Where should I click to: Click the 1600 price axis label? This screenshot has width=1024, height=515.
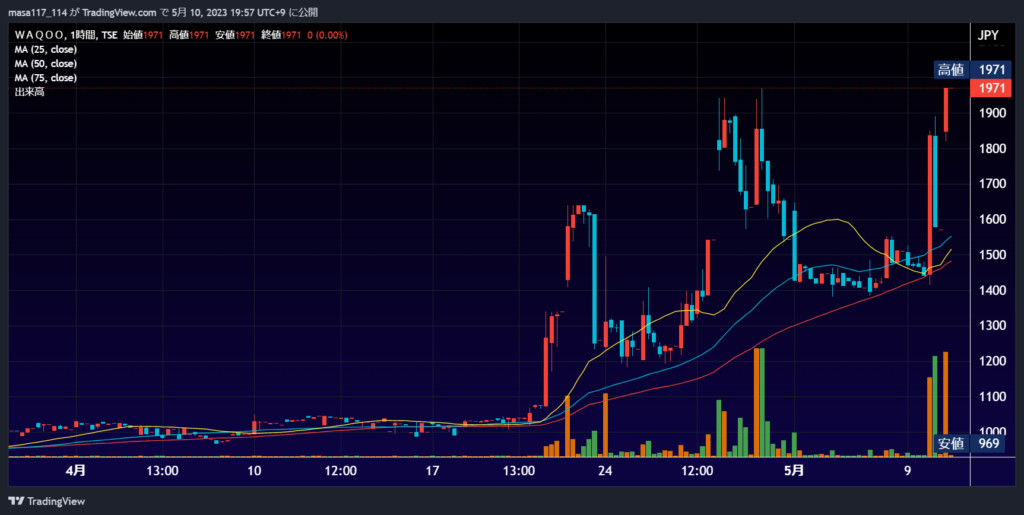point(991,219)
